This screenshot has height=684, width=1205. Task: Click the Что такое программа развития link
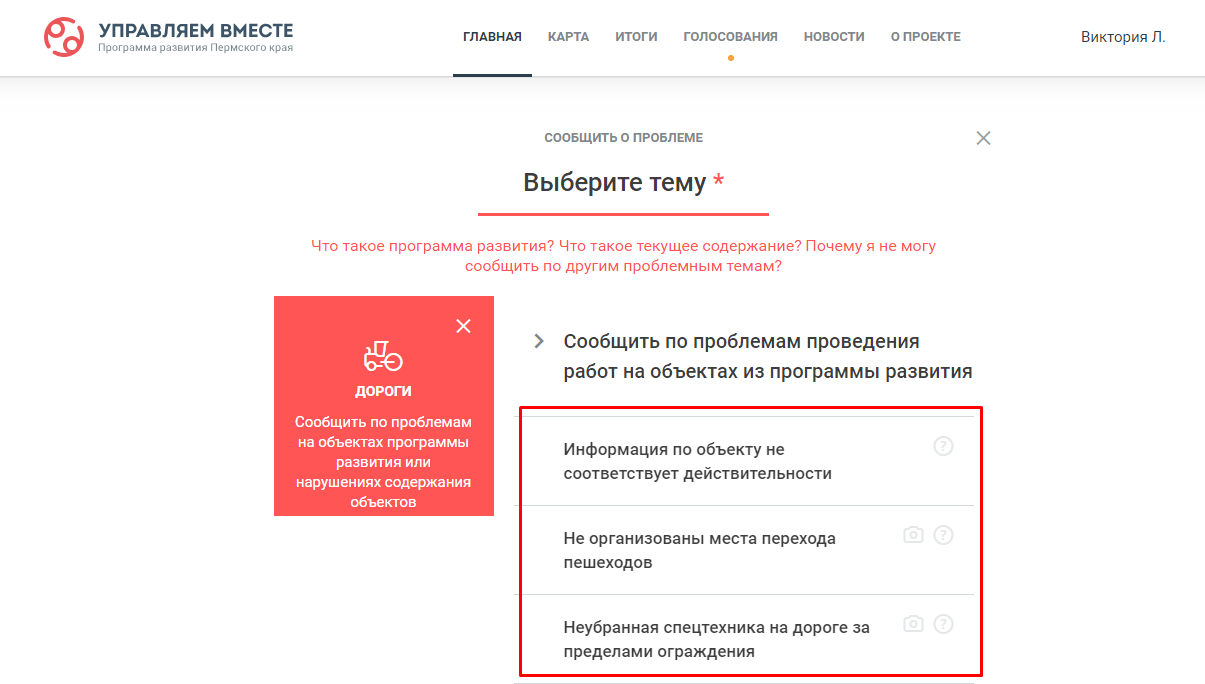coord(433,246)
